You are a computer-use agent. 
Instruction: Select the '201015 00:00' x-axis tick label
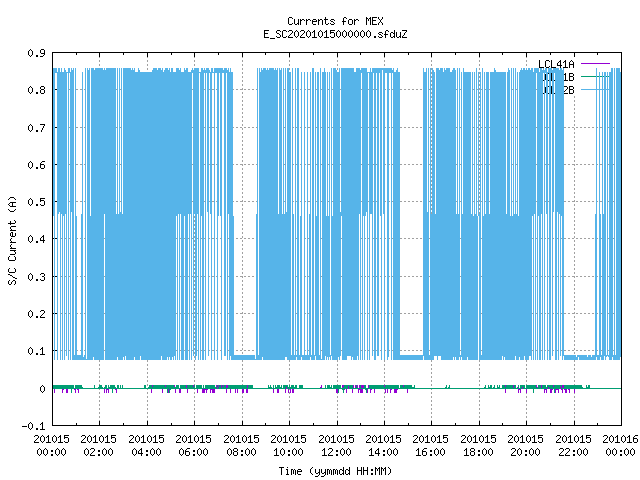point(51,445)
